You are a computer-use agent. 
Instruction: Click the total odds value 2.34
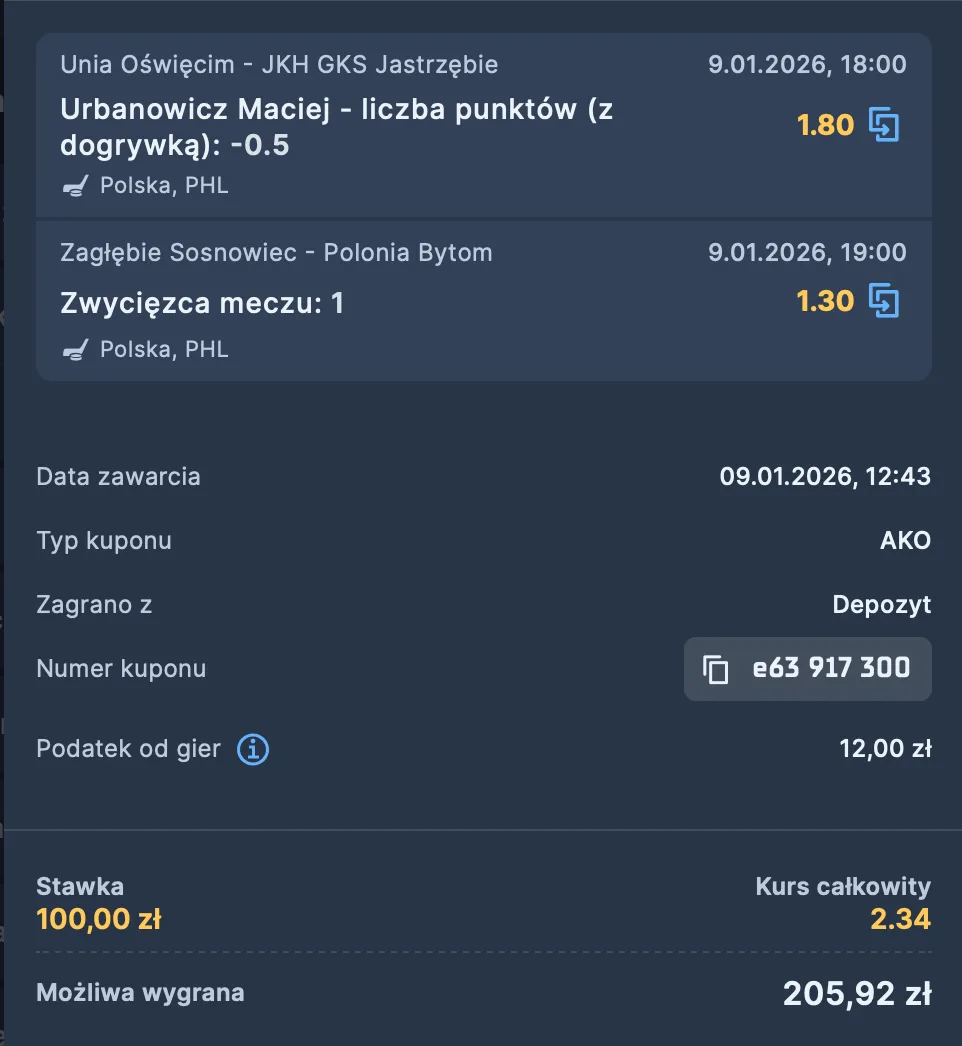click(900, 918)
